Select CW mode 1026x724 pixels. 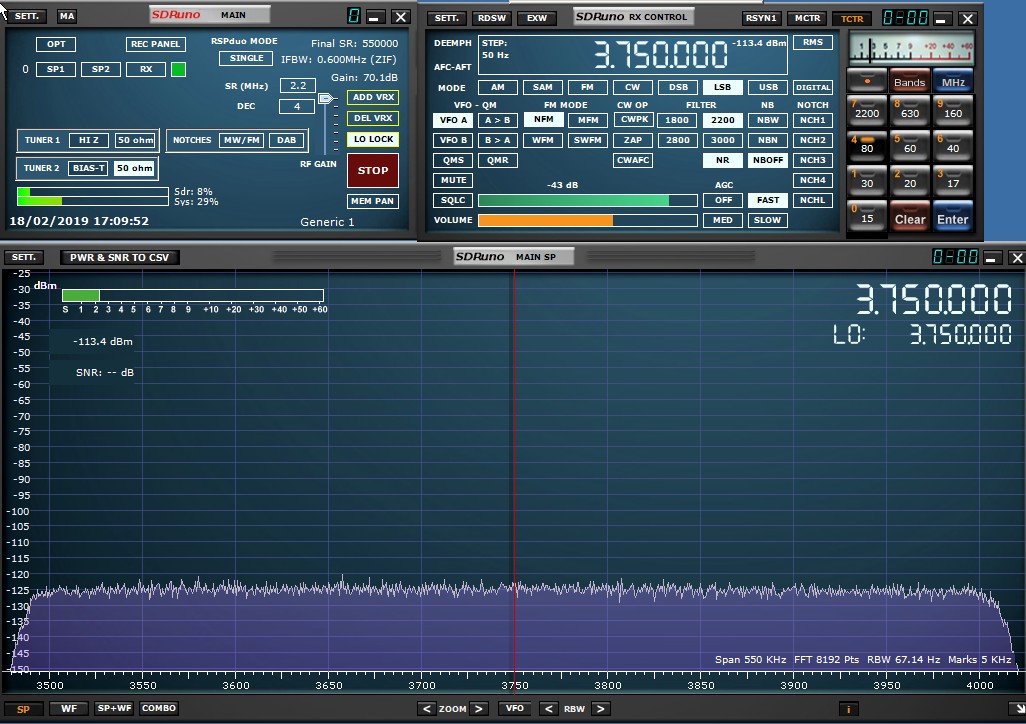click(632, 87)
